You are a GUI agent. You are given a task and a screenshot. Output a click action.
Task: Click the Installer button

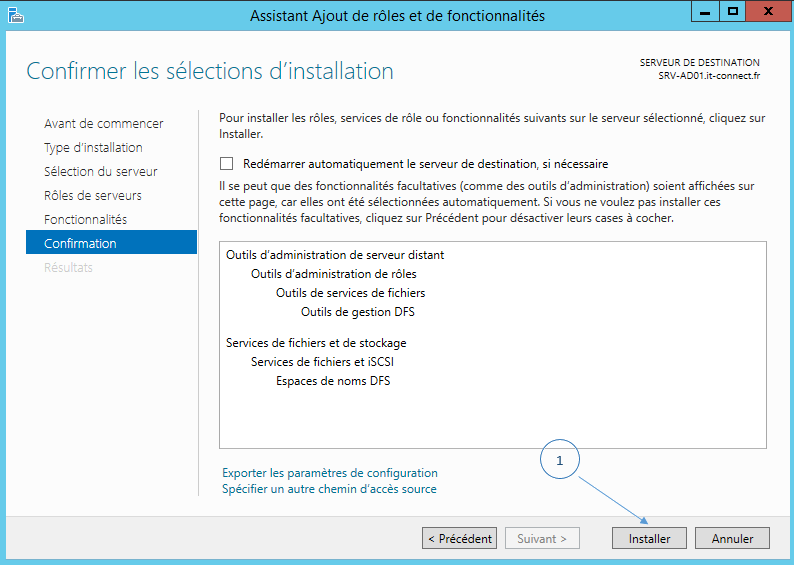649,538
